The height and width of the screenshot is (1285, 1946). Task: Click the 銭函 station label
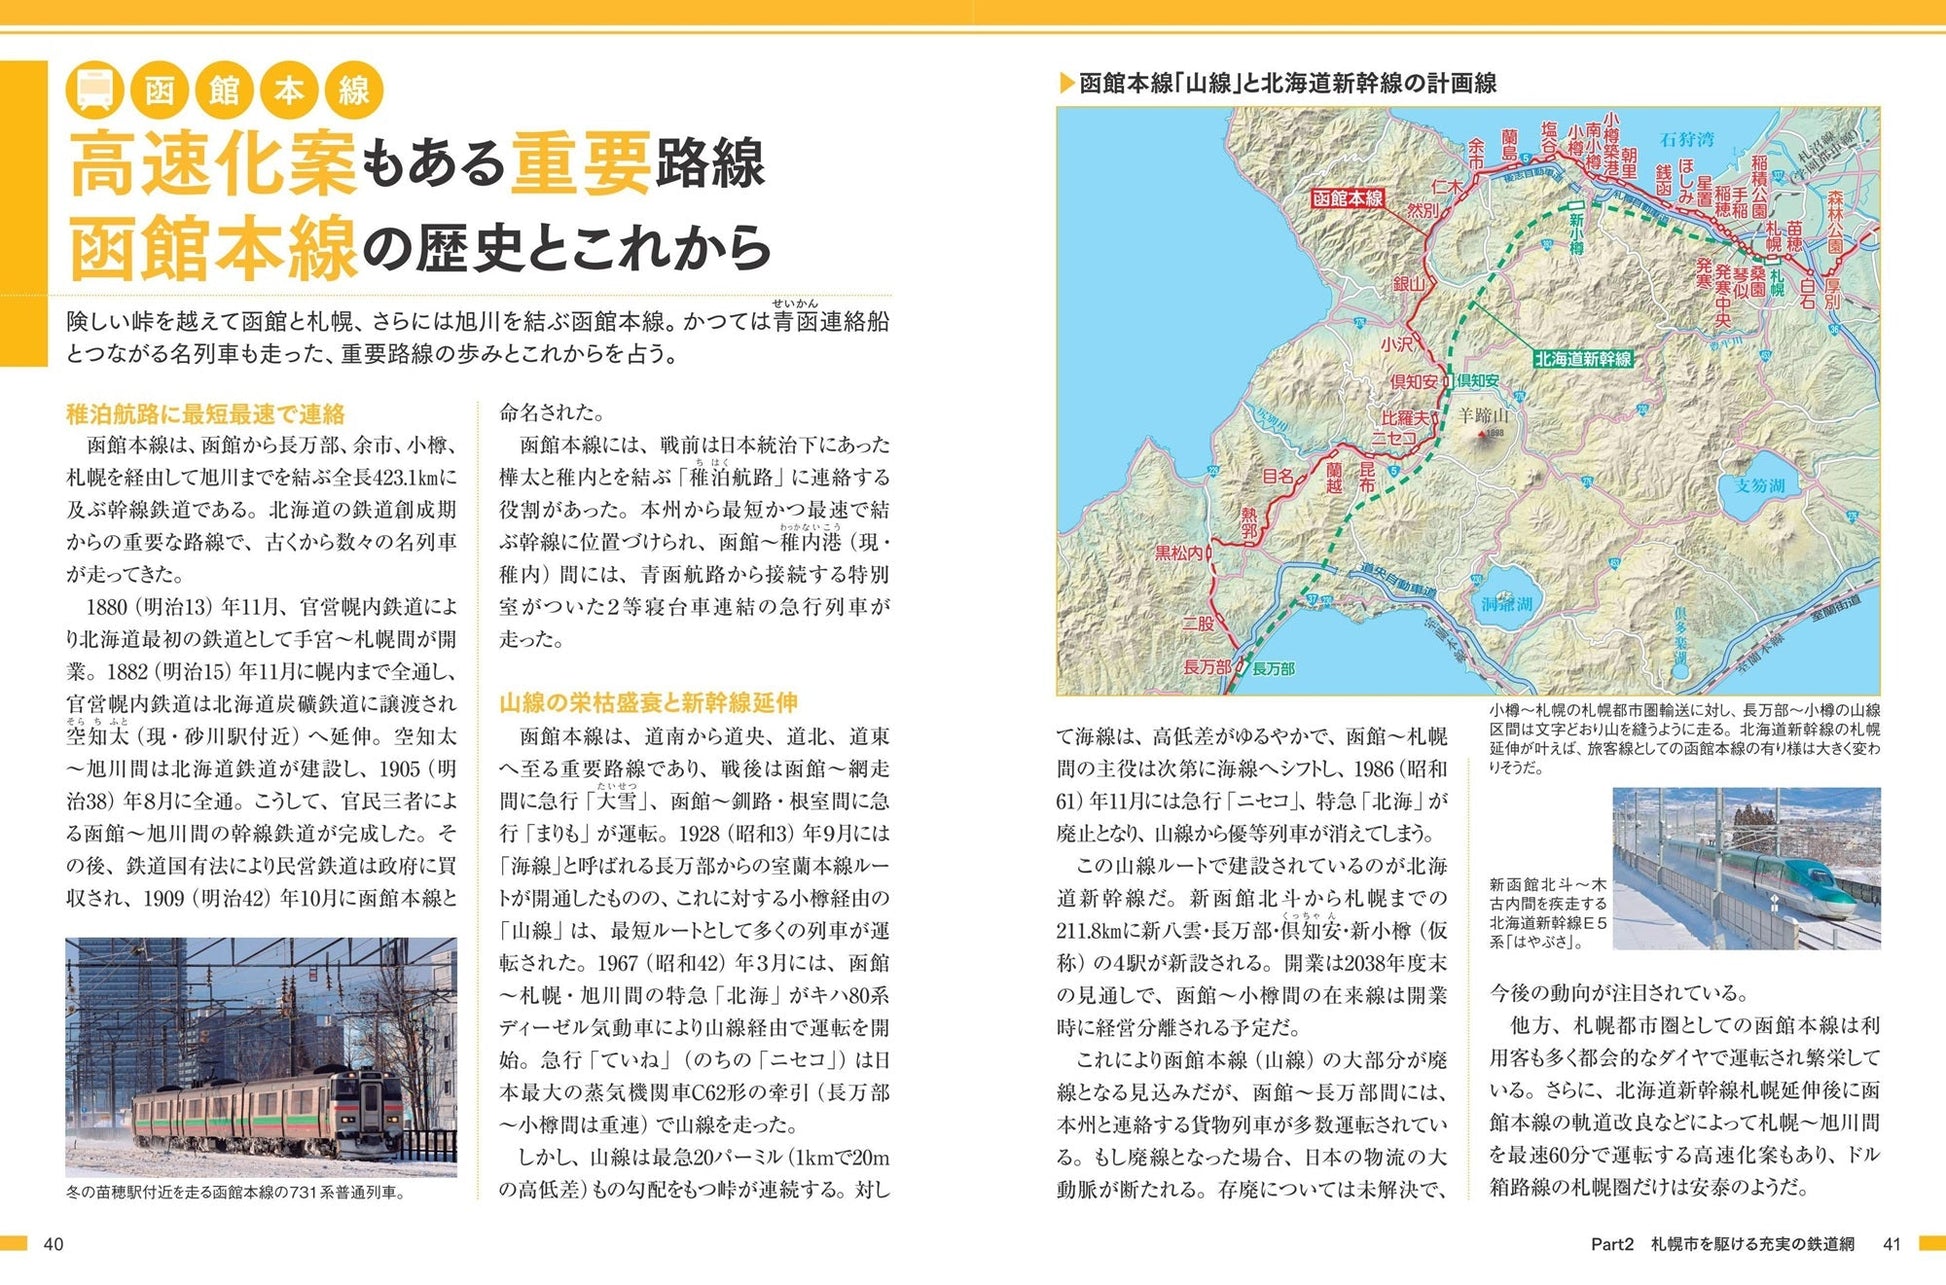[x=1663, y=180]
